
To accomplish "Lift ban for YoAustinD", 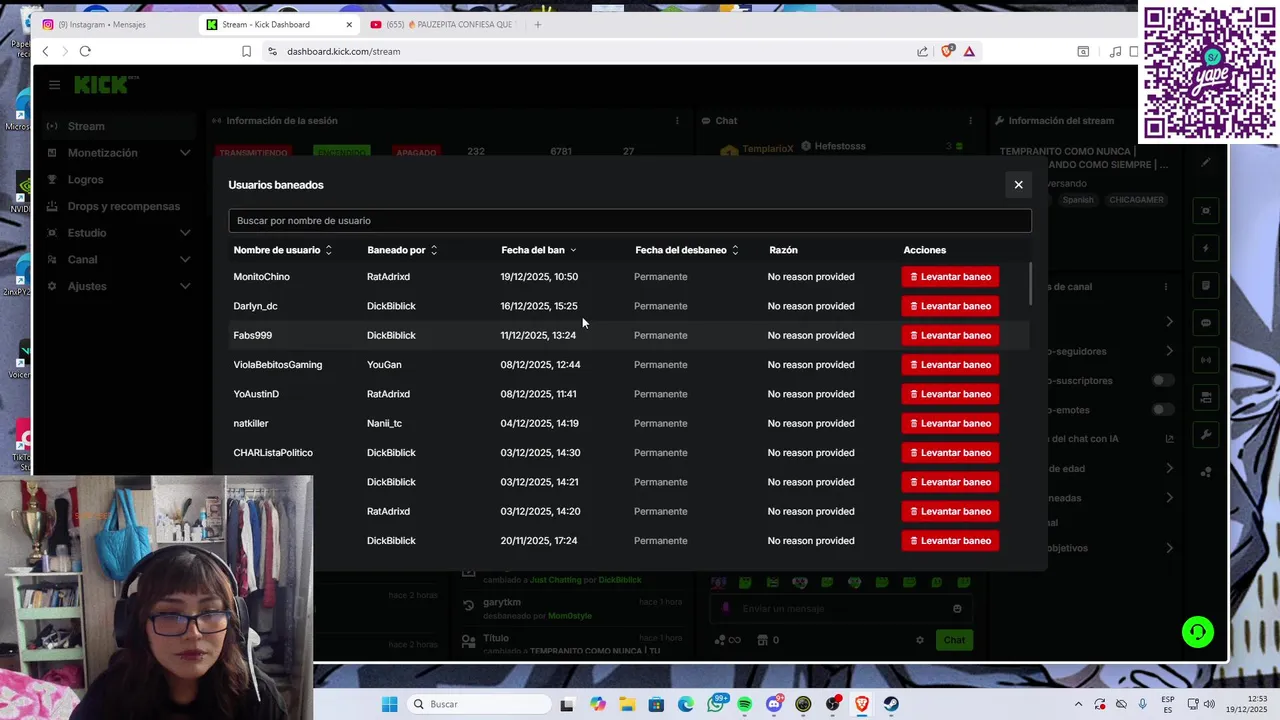I will click(950, 394).
